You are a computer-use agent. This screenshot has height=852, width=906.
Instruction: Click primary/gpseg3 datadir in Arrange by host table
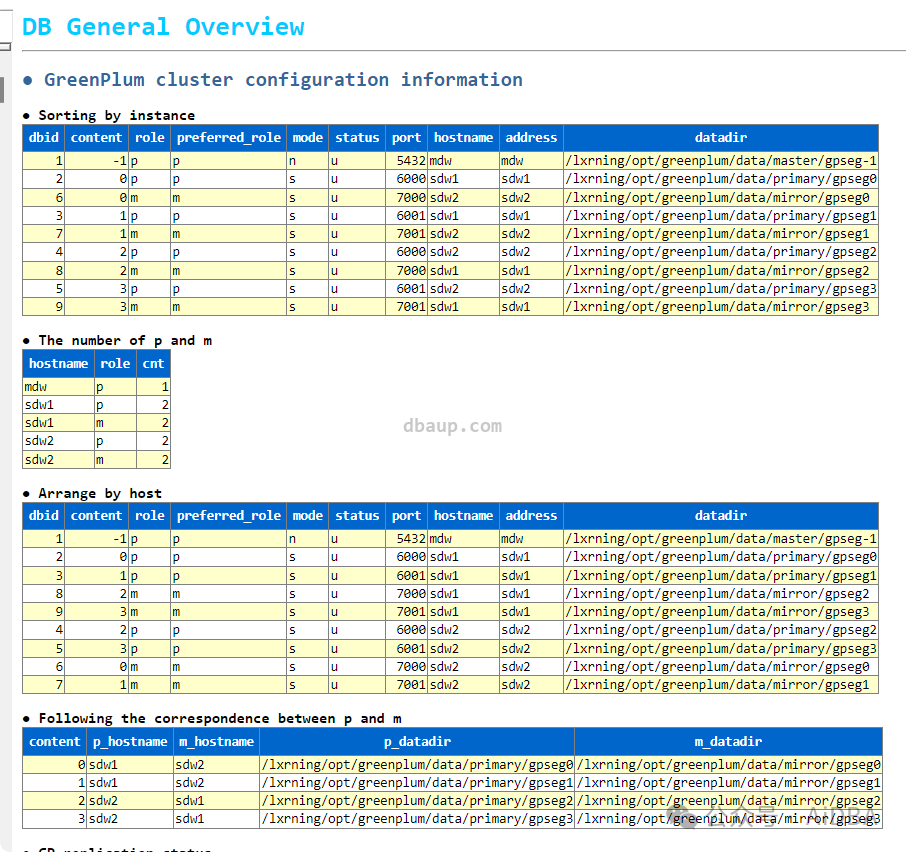tap(721, 649)
